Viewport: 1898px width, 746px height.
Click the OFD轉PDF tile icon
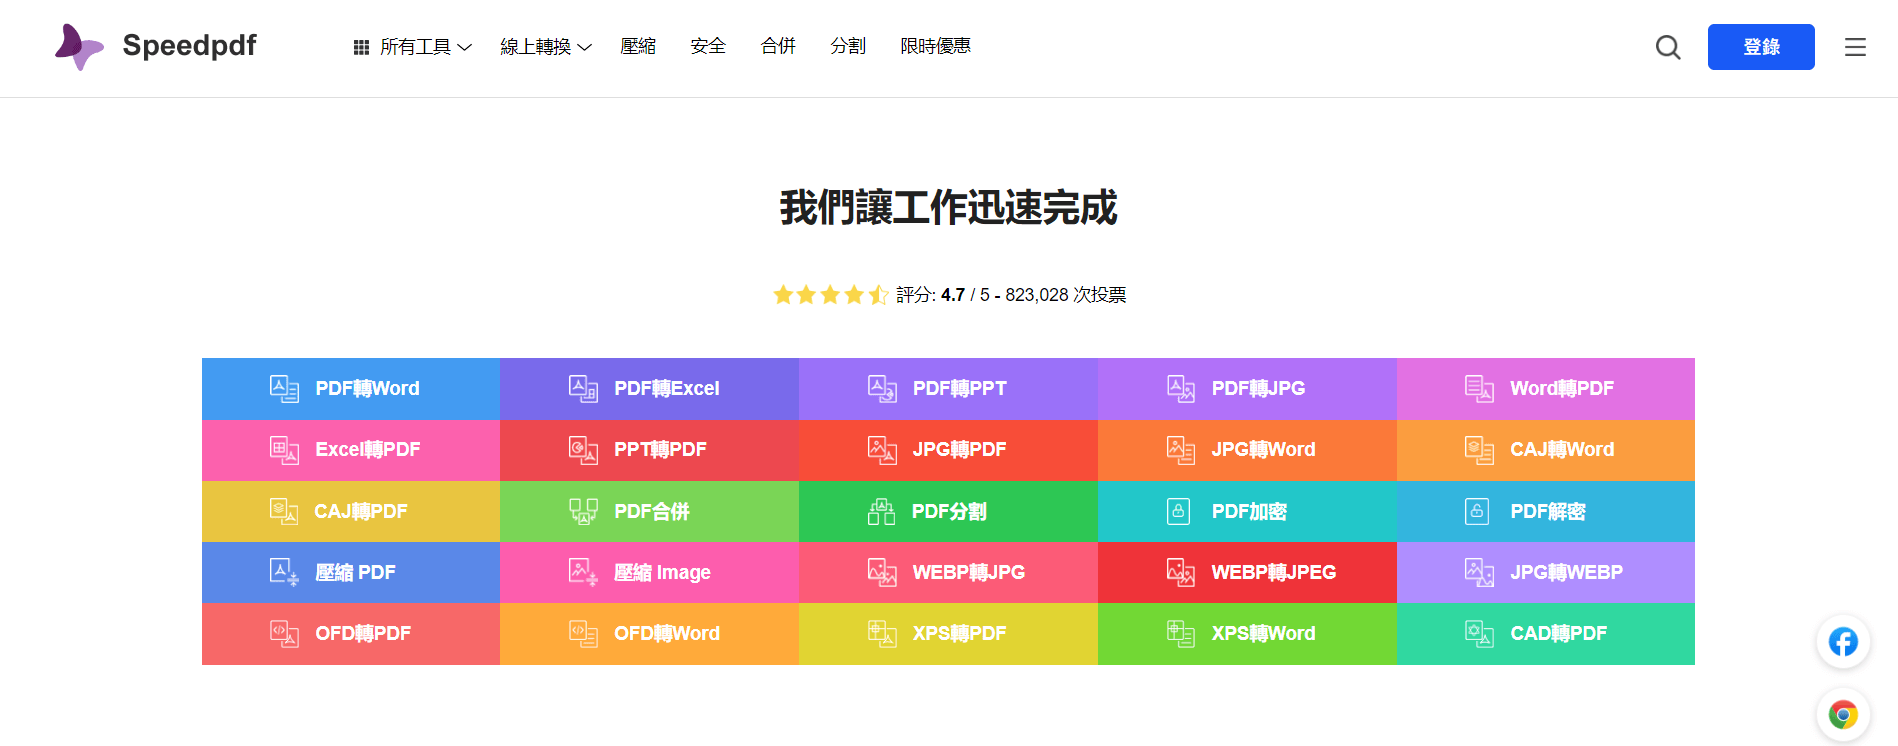284,634
